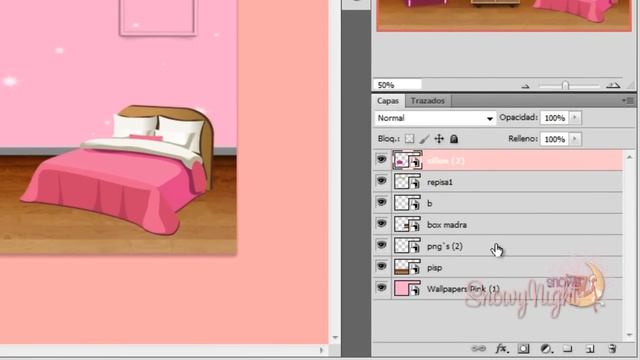The height and width of the screenshot is (360, 640).
Task: Click layers list scroll down arrow
Action: [629, 336]
